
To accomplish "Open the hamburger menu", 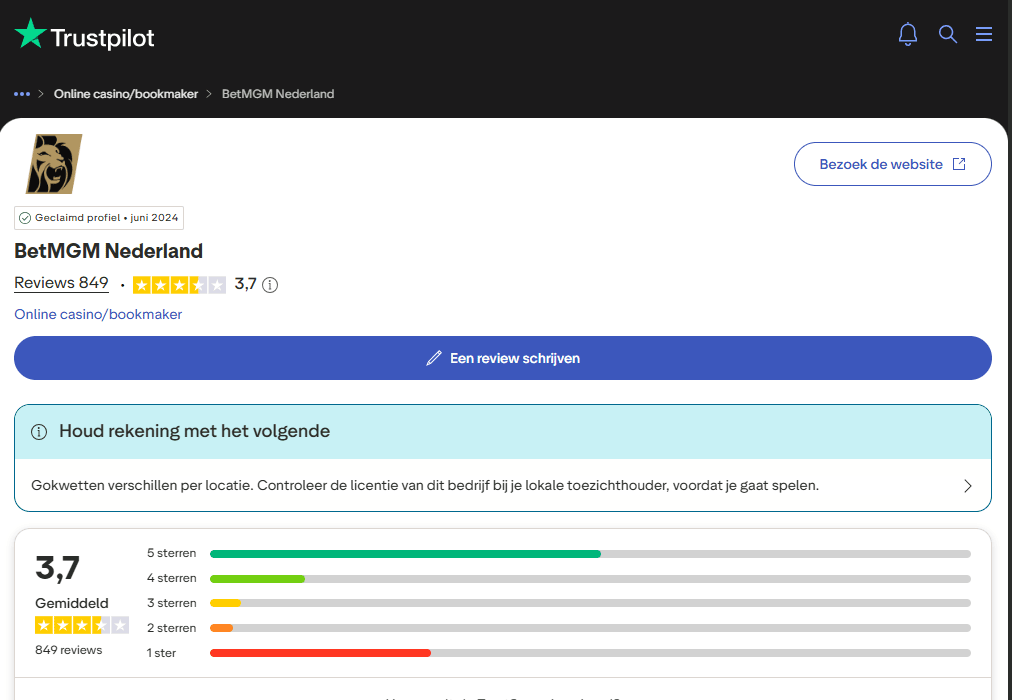I will click(x=984, y=34).
